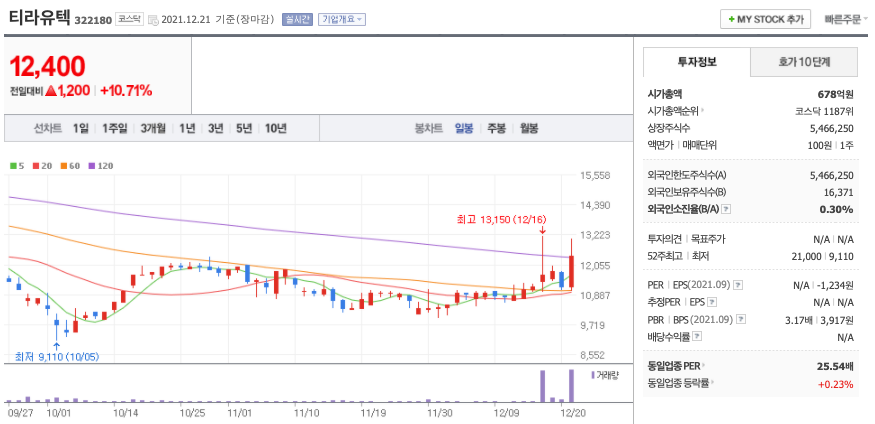Click 동일업종 등락률 link
The width and height of the screenshot is (875, 424).
click(x=678, y=383)
